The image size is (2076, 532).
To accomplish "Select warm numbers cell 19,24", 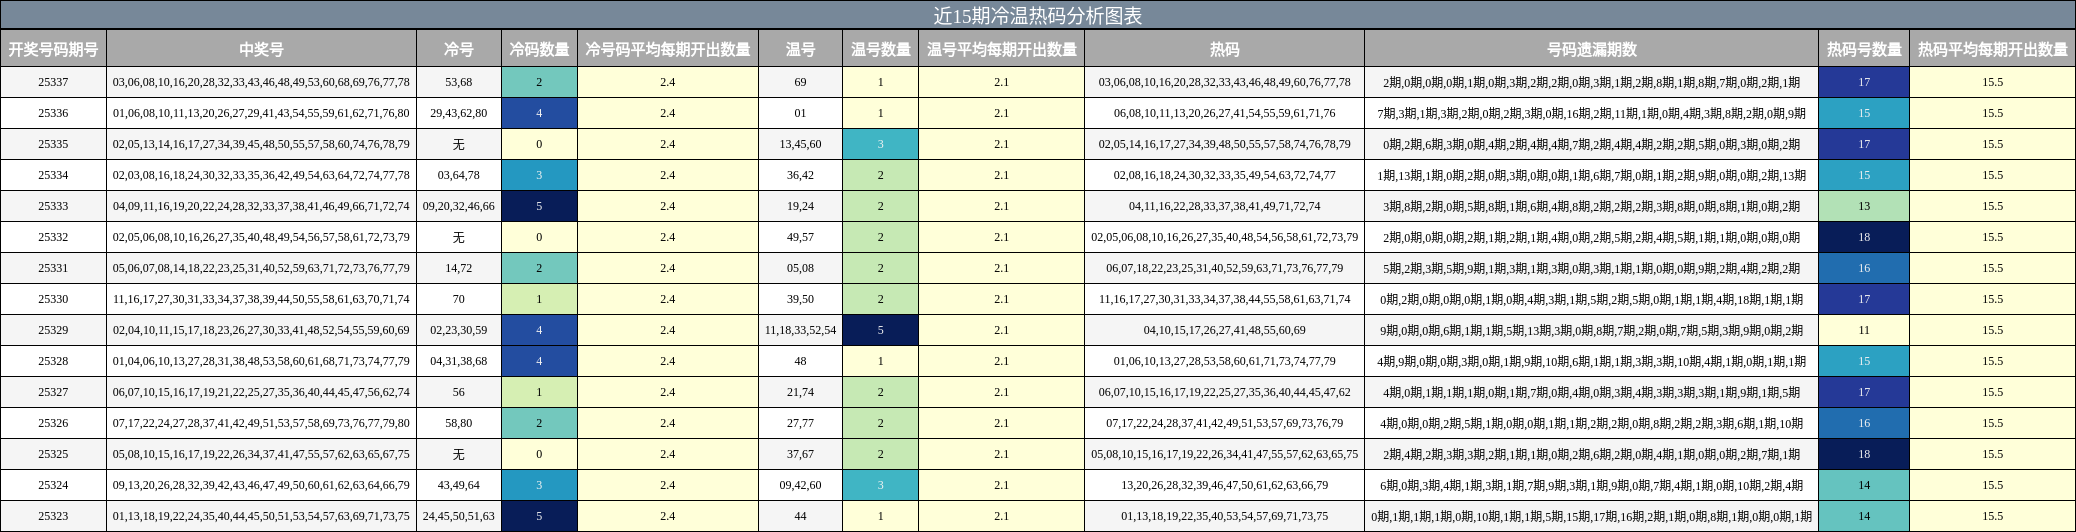I will pyautogui.click(x=800, y=206).
